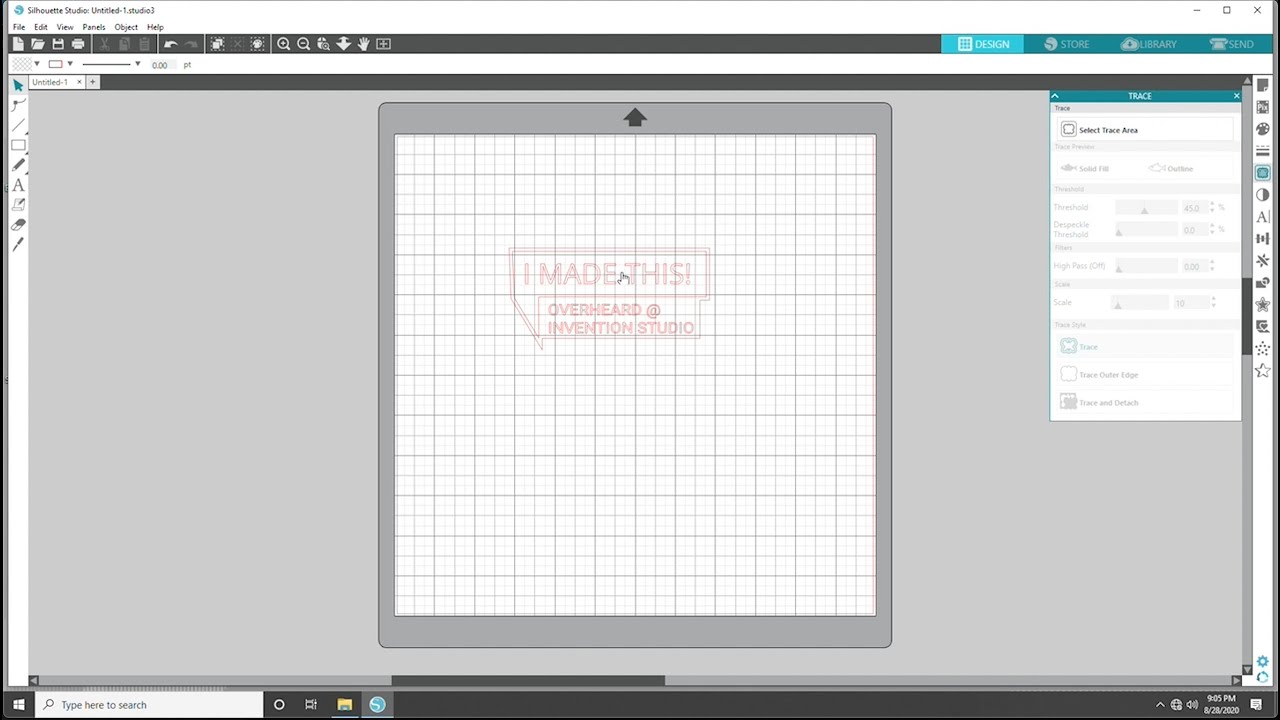Select the Knife tool
The height and width of the screenshot is (720, 1280).
pyautogui.click(x=18, y=245)
